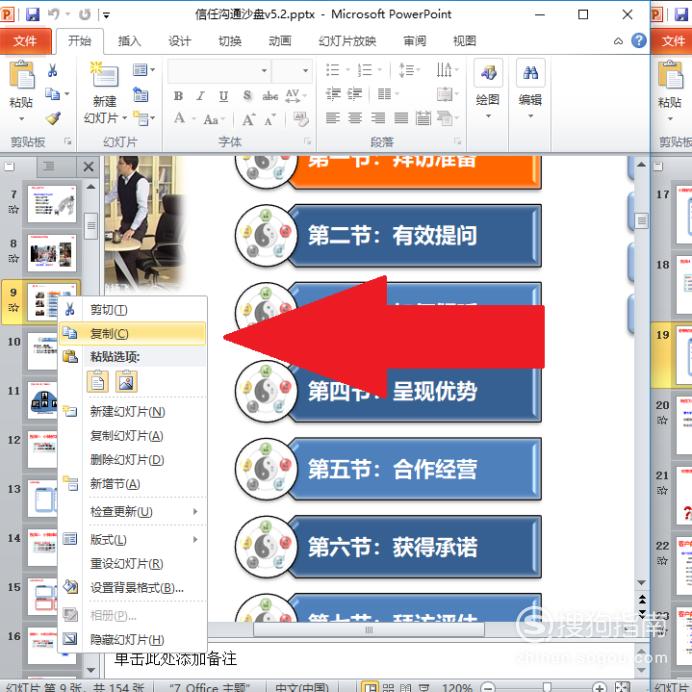The image size is (692, 692).
Task: Toggle Align Text Left
Action: [x=333, y=118]
